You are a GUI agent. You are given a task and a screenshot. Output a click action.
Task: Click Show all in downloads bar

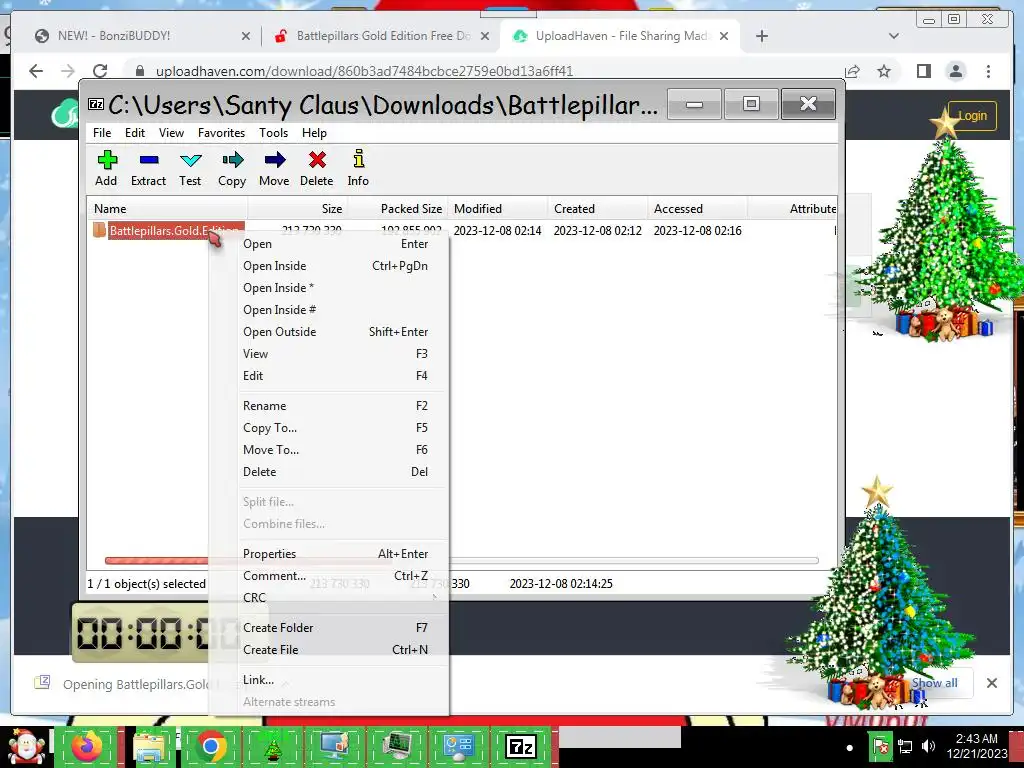point(935,683)
